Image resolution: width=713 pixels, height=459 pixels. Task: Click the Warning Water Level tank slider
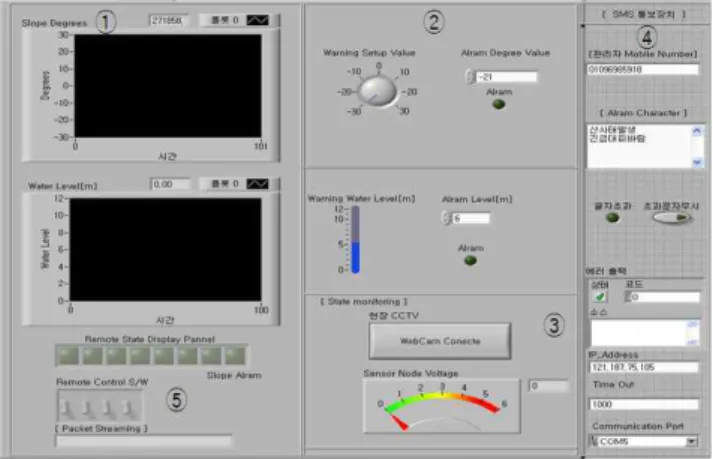[355, 240]
